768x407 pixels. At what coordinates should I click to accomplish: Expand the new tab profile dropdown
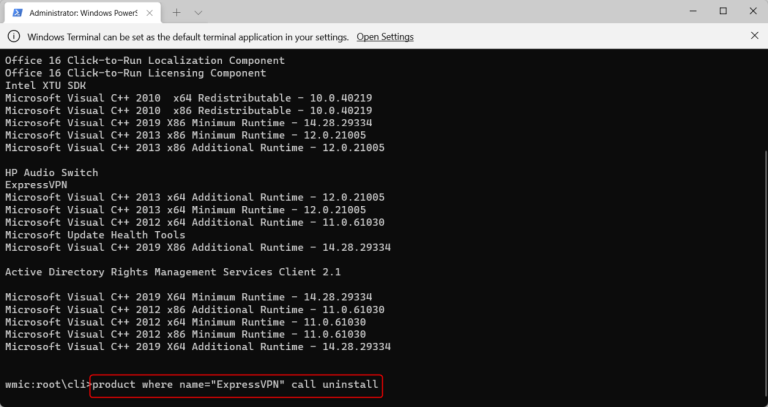coord(198,13)
